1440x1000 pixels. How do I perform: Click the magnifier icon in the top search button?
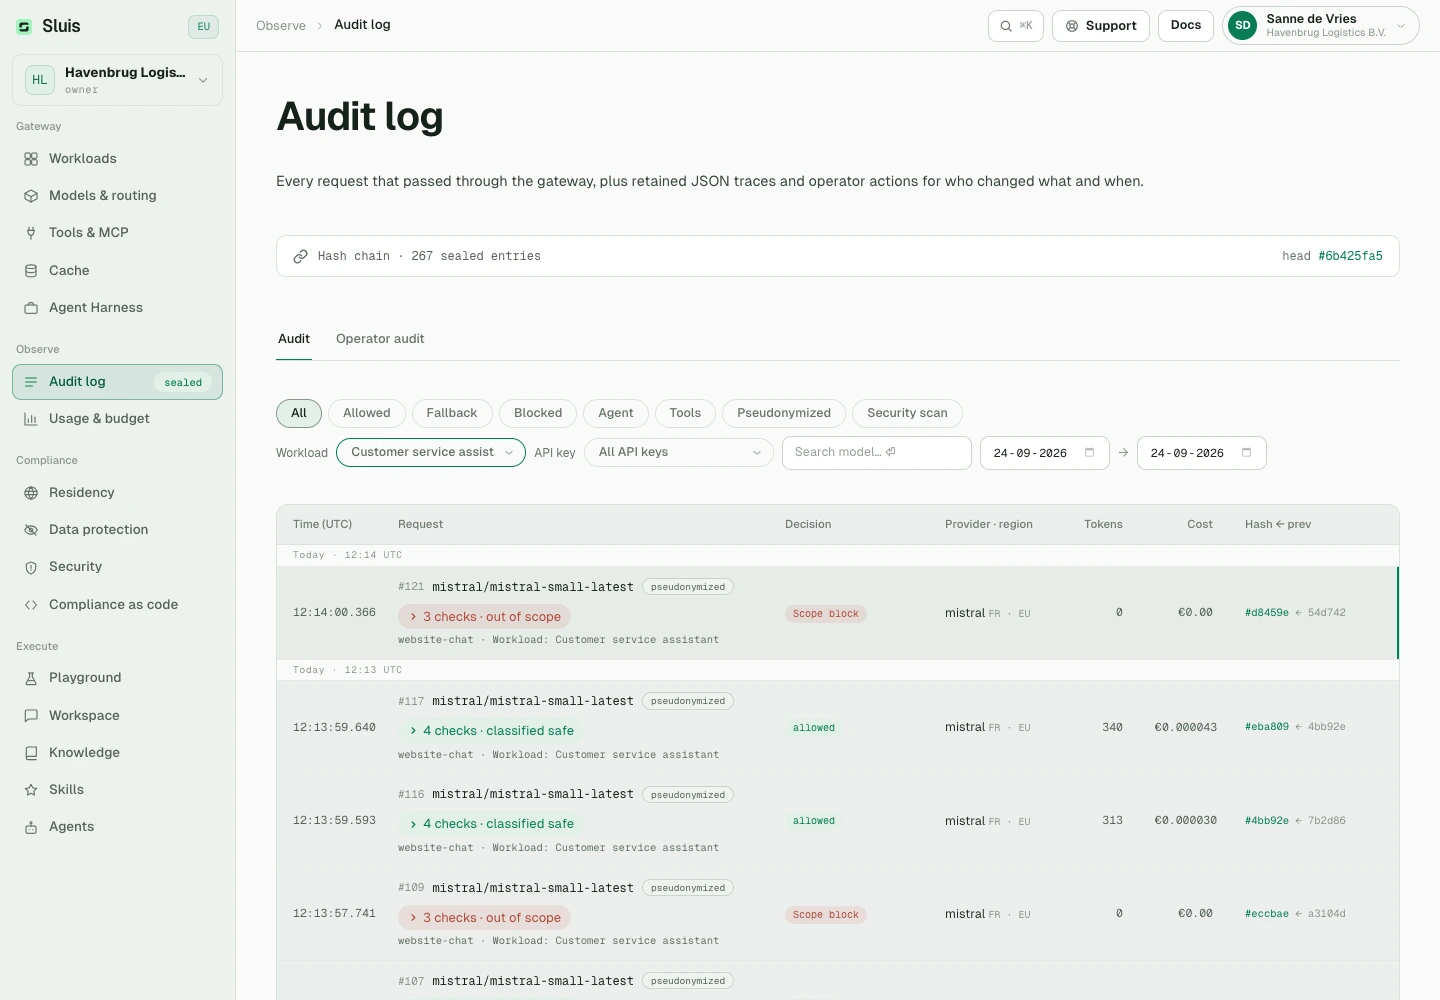(1006, 26)
